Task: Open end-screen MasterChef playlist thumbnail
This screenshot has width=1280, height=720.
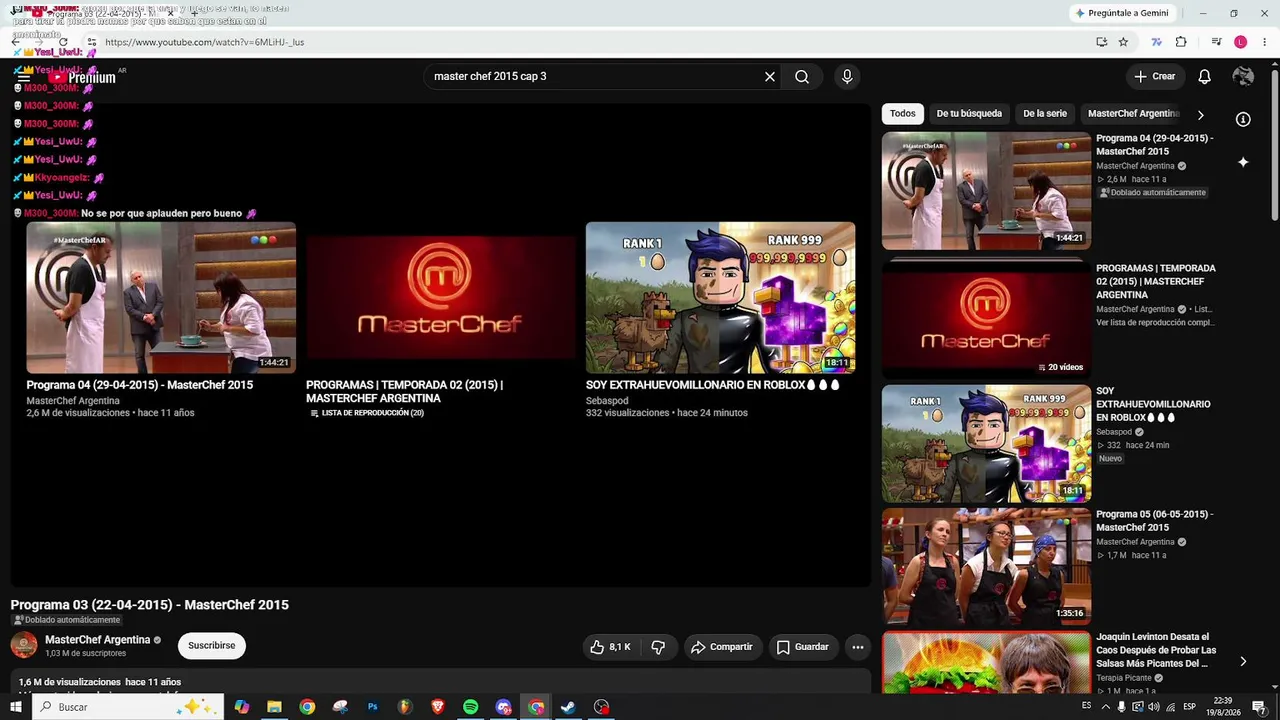Action: [x=441, y=298]
